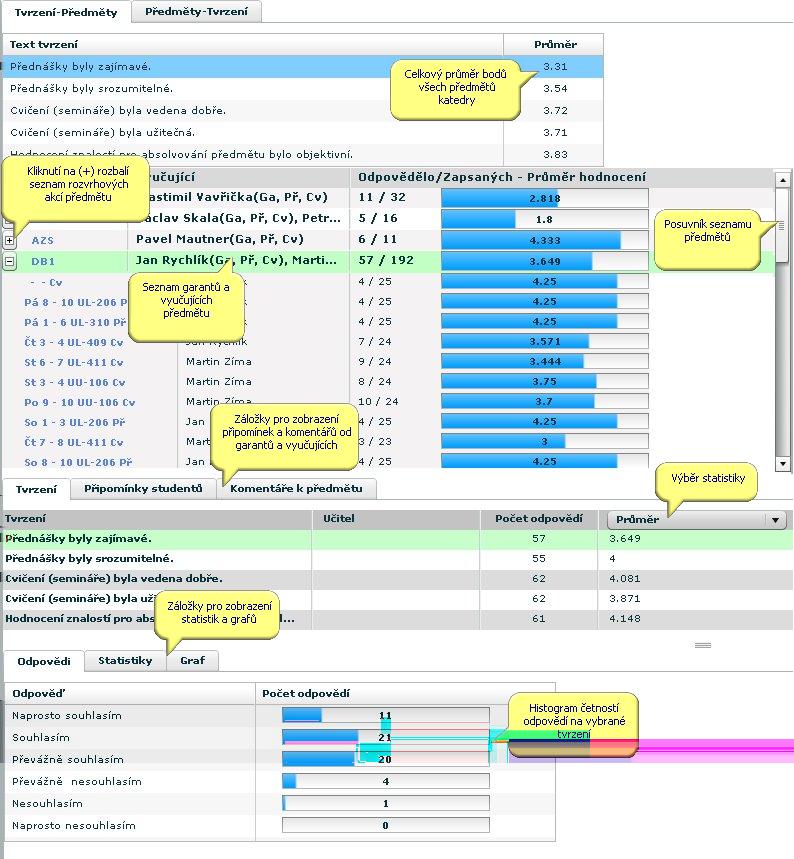This screenshot has width=794, height=859.
Task: Click the average value 4.081 cell
Action: (625, 579)
